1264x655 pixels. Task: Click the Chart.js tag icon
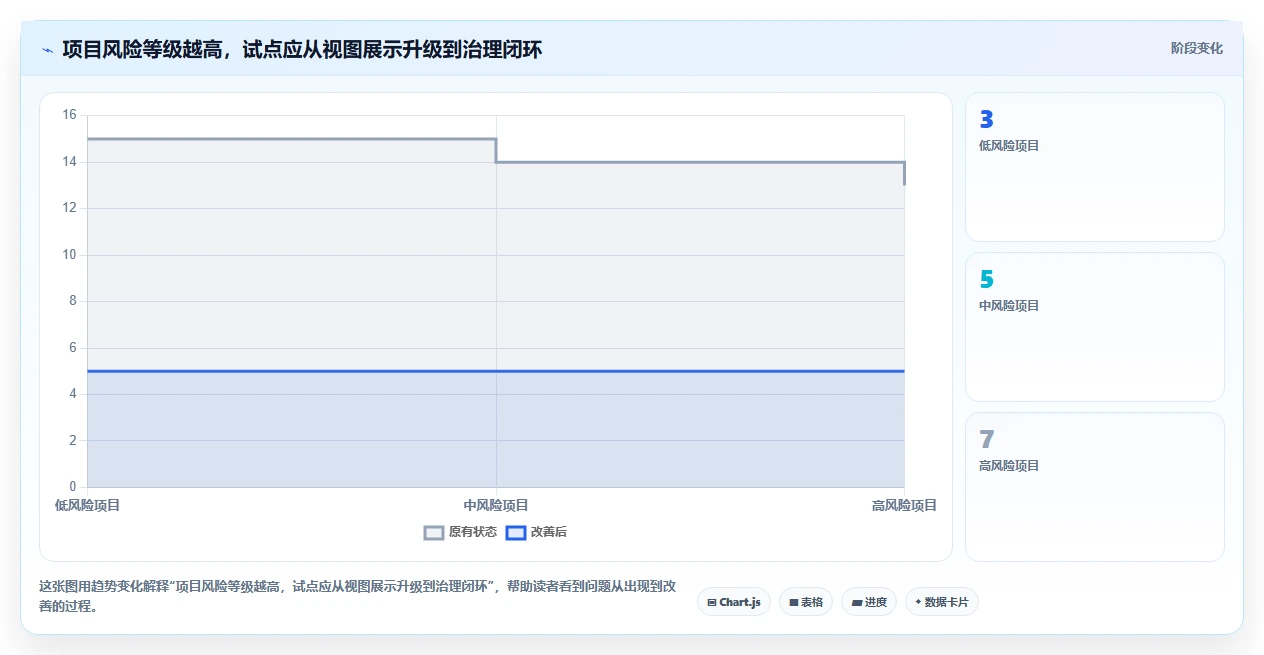click(x=712, y=602)
